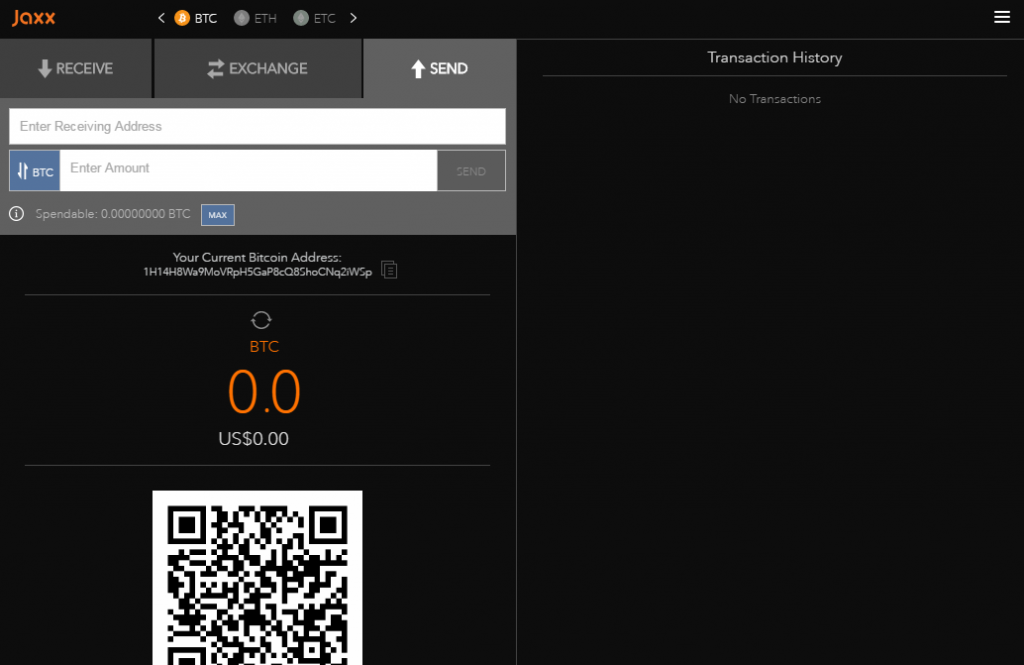Click the No Transactions message
The image size is (1024, 665).
click(x=775, y=99)
